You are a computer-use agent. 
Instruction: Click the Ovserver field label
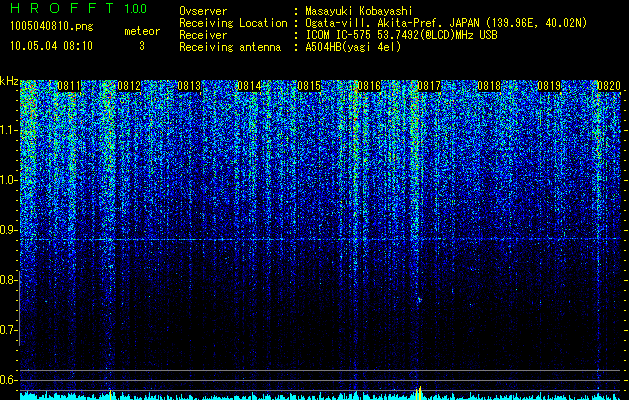point(203,11)
